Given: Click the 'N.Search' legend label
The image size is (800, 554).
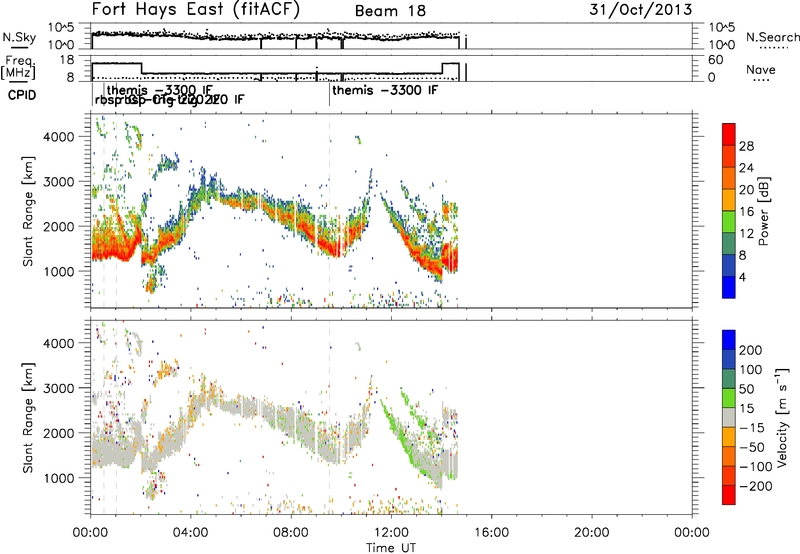Looking at the screenshot, I should (773, 37).
